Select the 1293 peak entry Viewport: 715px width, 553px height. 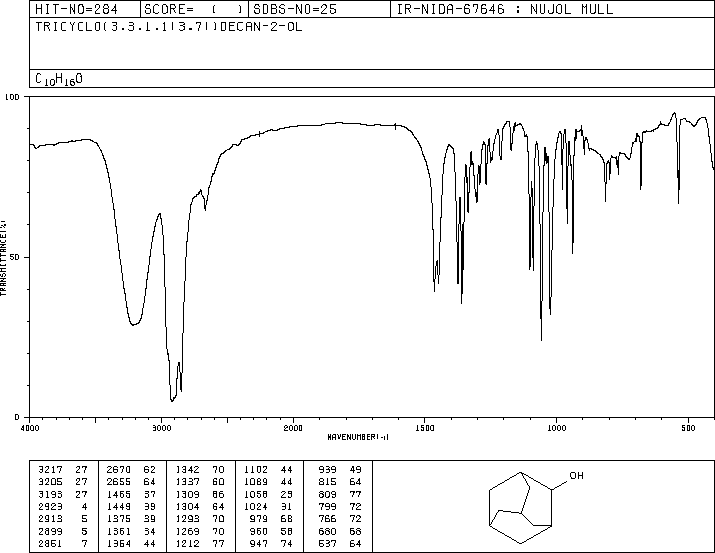coord(200,519)
